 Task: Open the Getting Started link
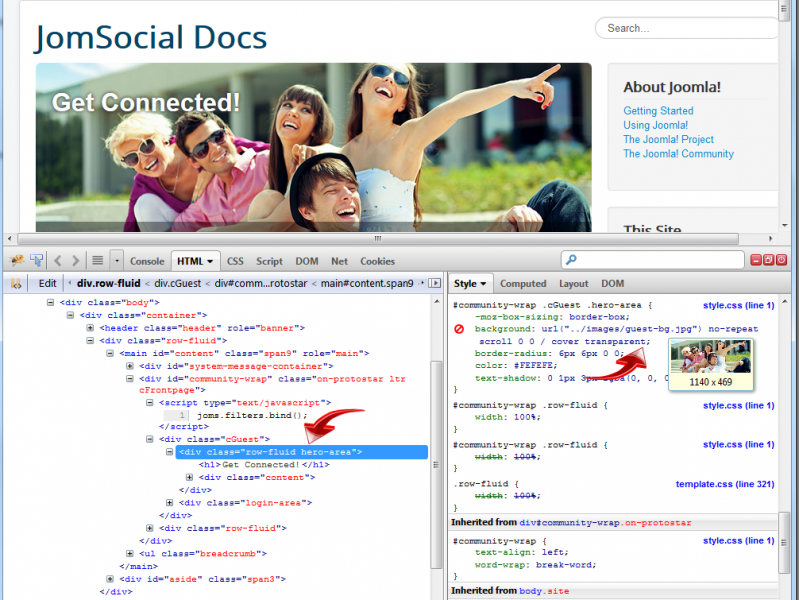(x=658, y=111)
